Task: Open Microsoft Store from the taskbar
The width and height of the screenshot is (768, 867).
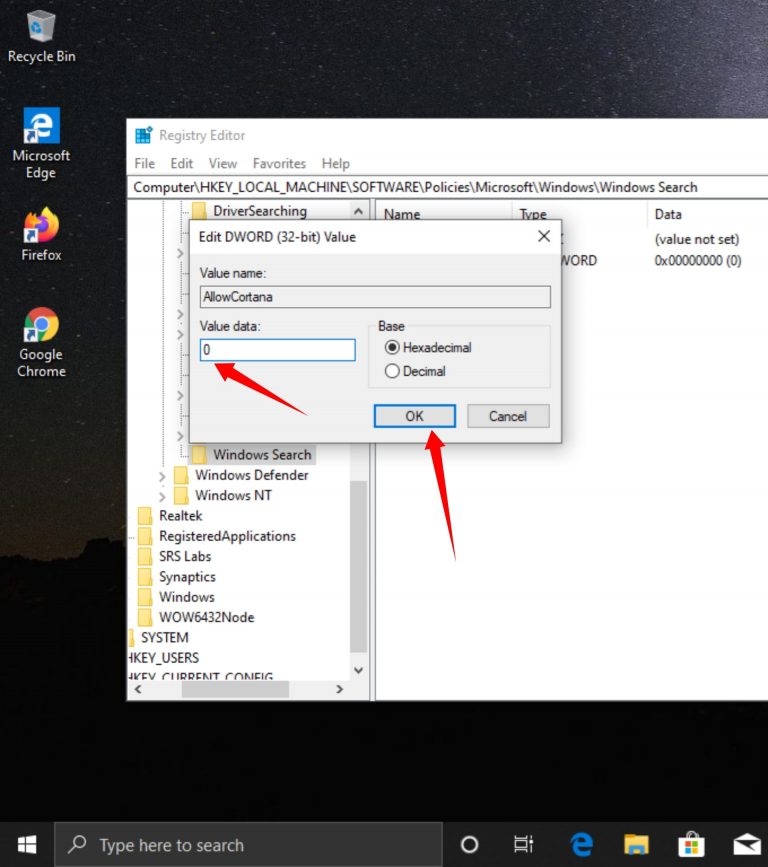Action: pos(691,844)
